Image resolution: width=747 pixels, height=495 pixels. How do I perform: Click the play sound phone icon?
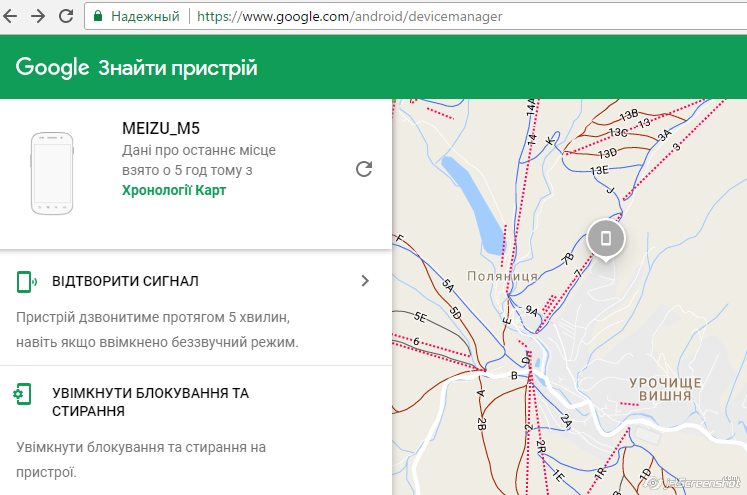click(x=26, y=282)
